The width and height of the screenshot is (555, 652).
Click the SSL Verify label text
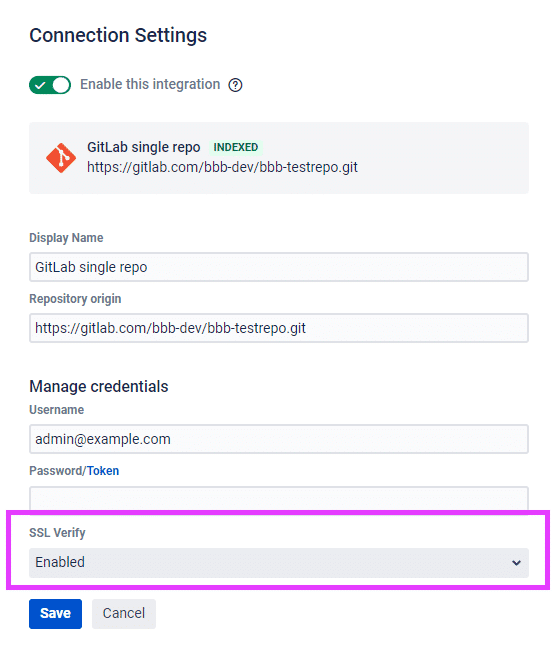click(x=57, y=533)
